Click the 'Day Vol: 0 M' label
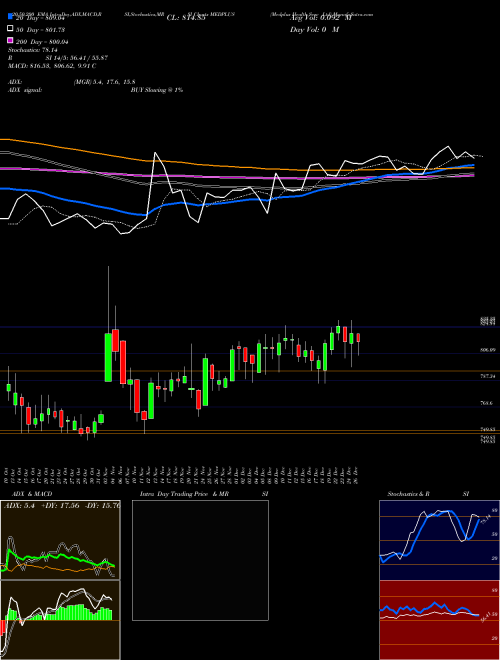500x660 pixels. pyautogui.click(x=314, y=29)
